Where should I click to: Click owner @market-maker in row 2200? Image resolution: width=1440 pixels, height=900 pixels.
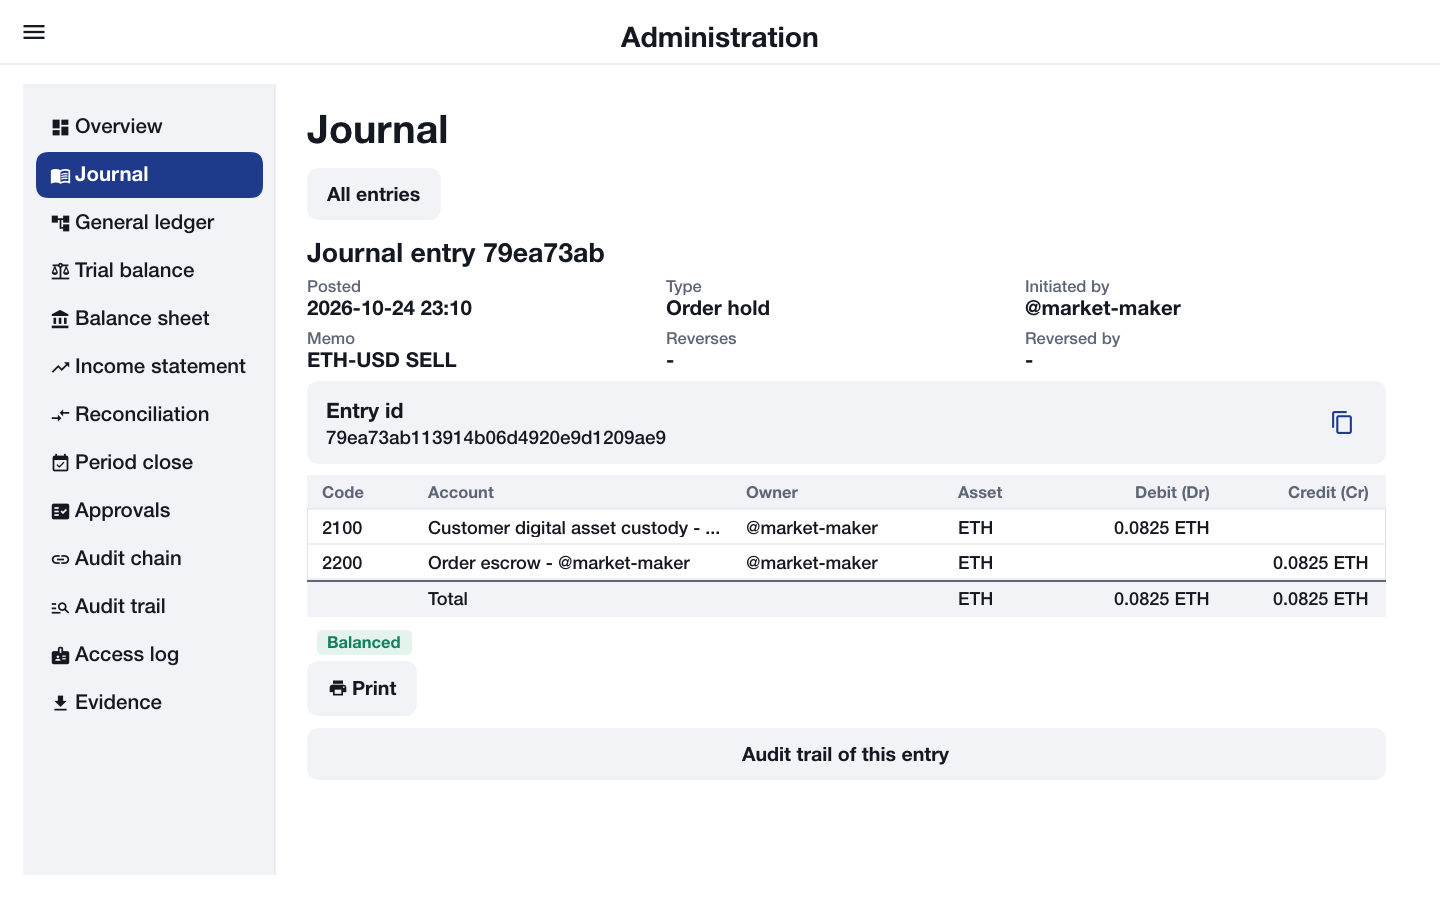point(812,563)
